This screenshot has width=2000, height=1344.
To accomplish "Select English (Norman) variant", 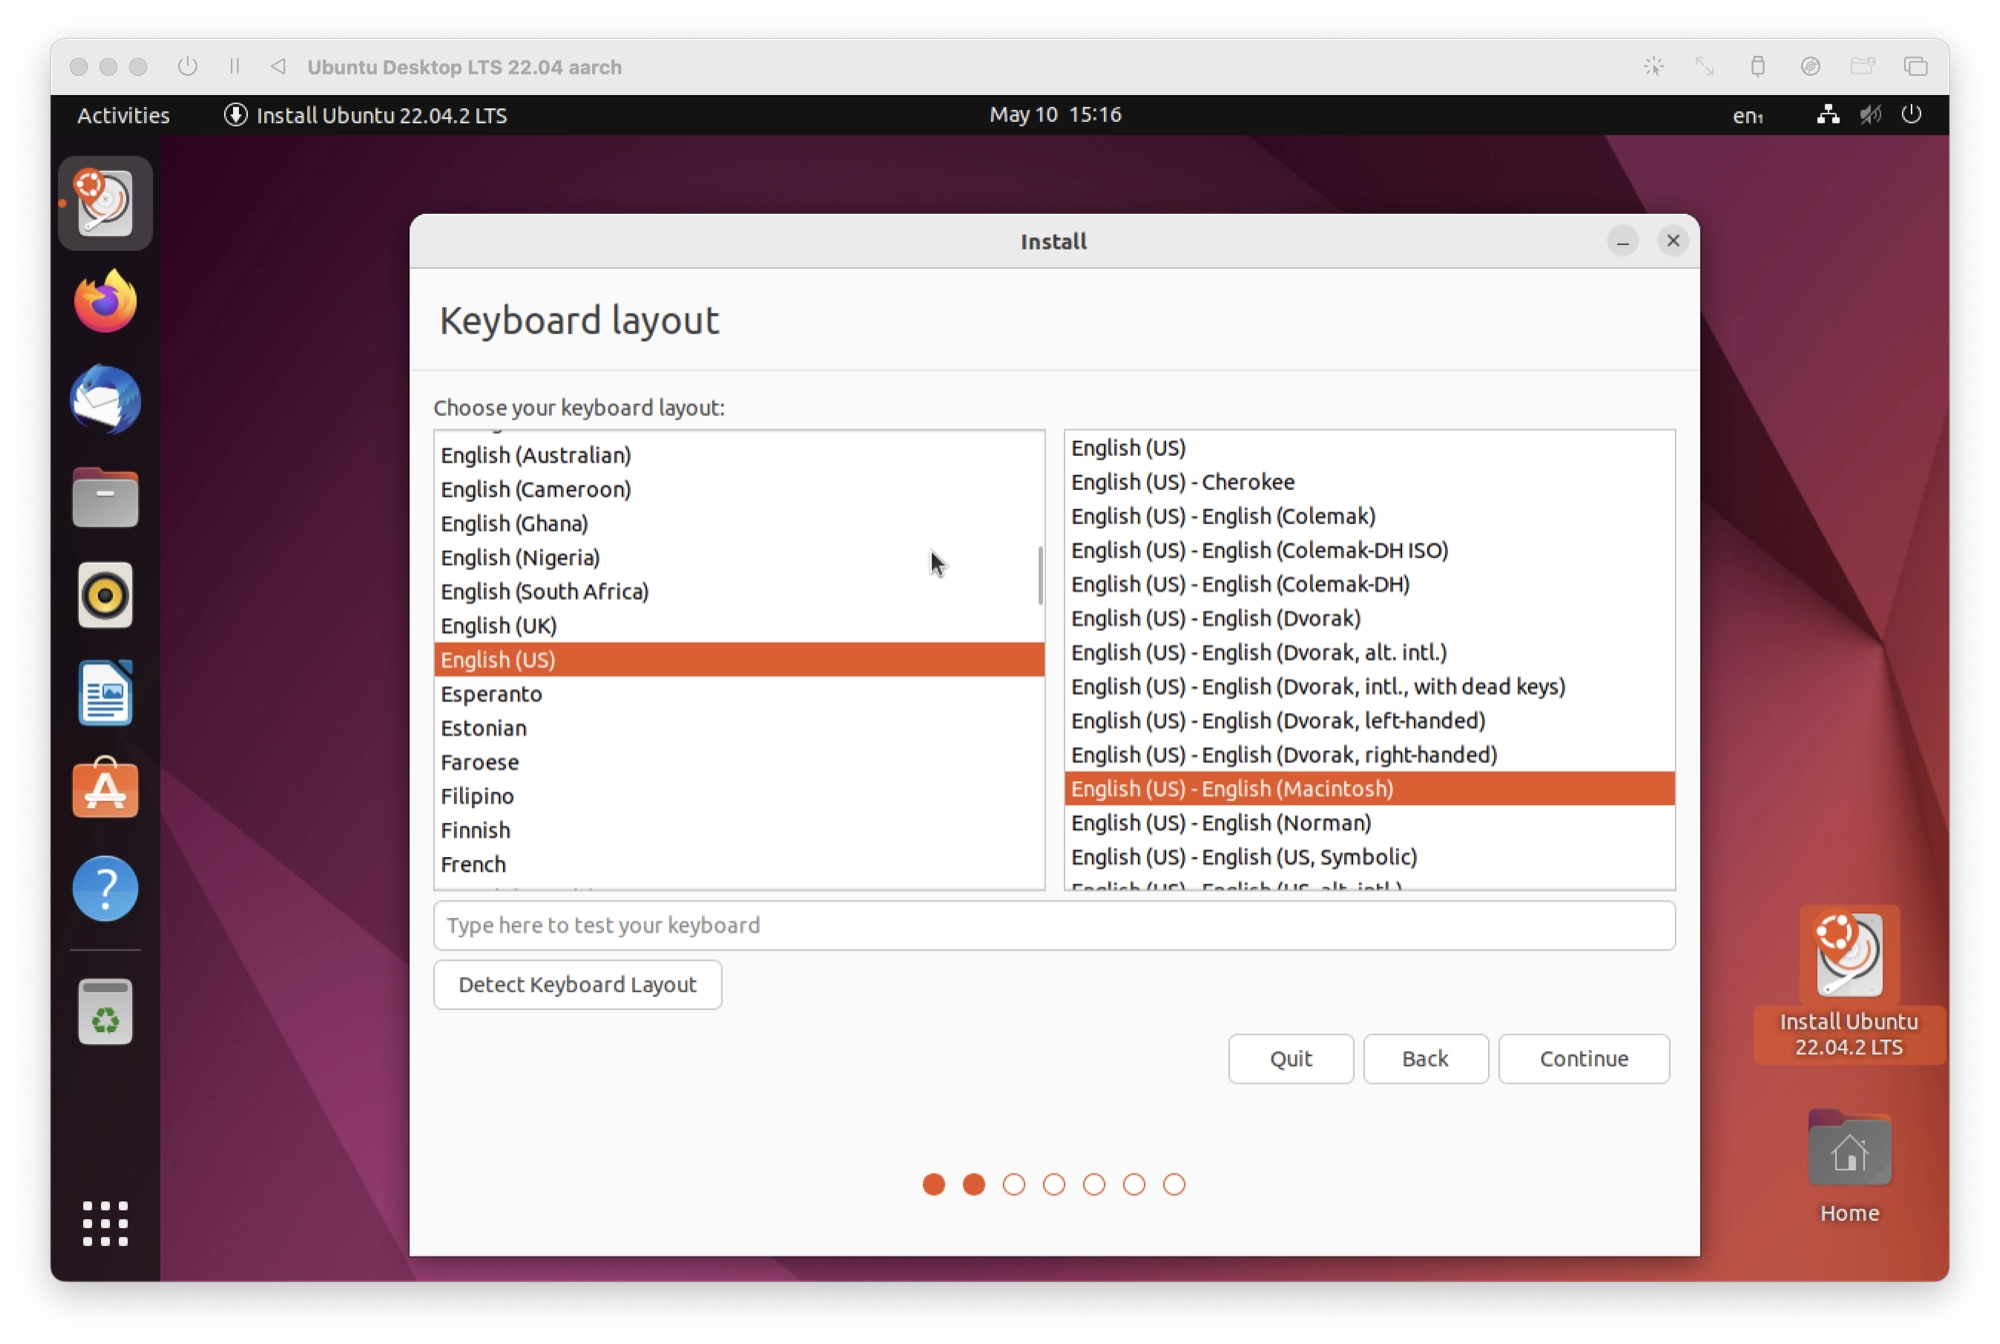I will click(1369, 822).
